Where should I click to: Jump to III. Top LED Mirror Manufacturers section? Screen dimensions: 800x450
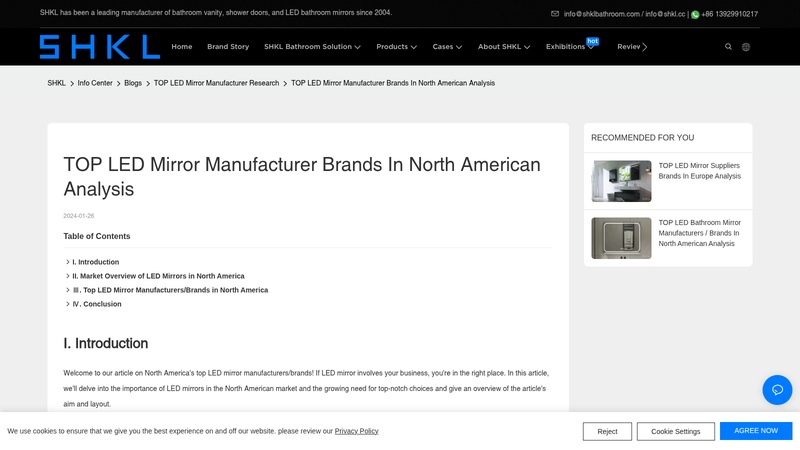[x=170, y=290]
